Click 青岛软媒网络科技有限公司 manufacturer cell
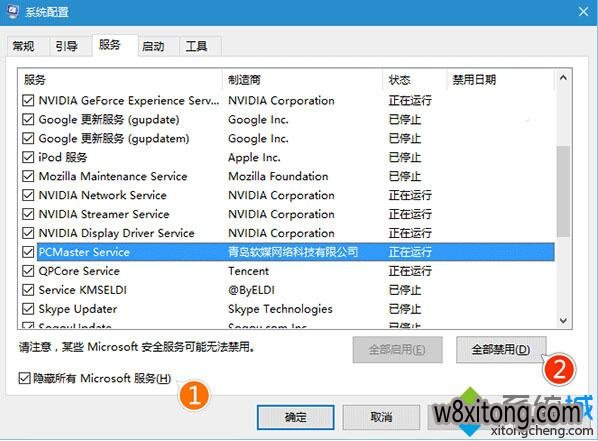The width and height of the screenshot is (598, 441). [293, 252]
